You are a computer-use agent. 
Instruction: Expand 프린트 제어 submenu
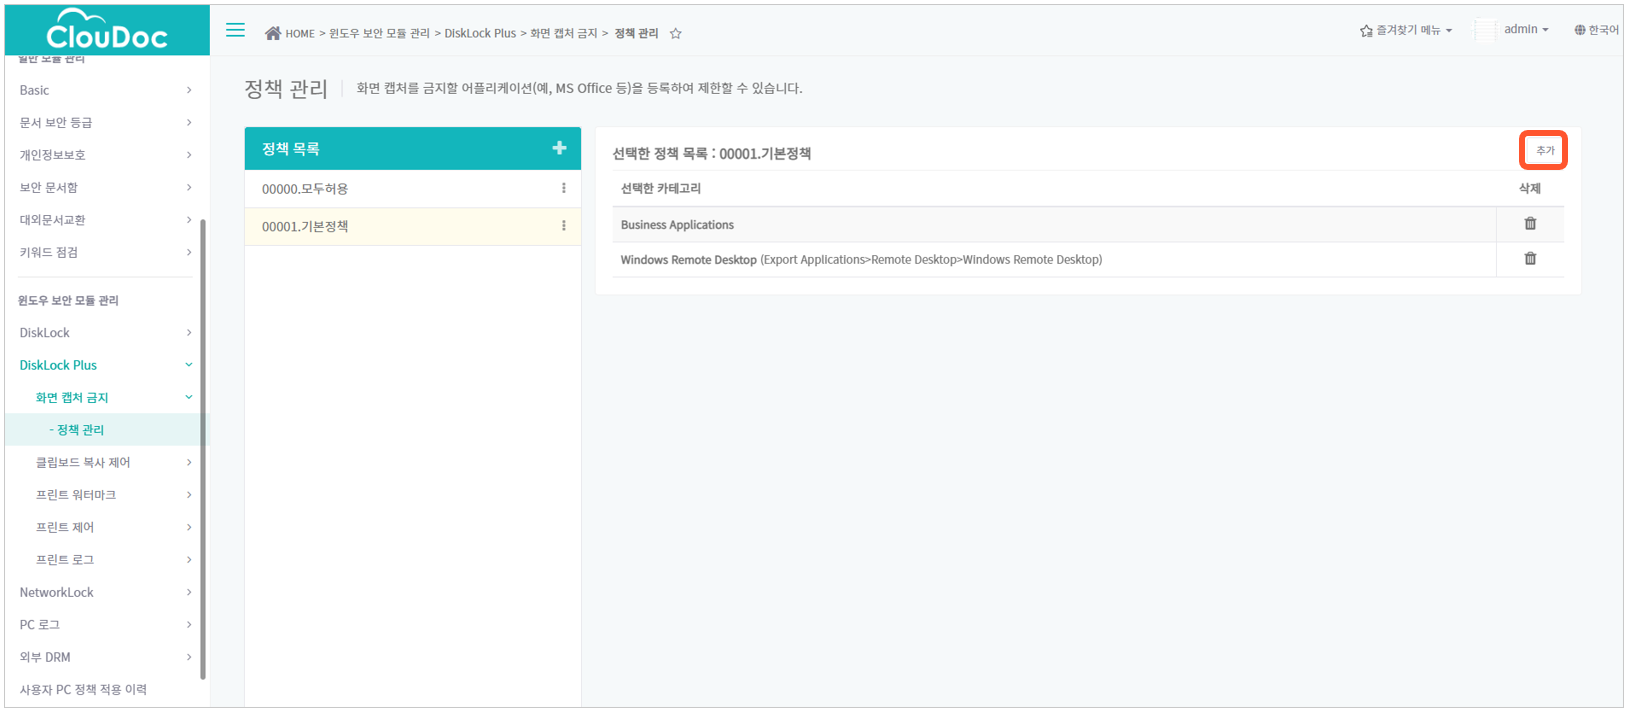tap(105, 527)
